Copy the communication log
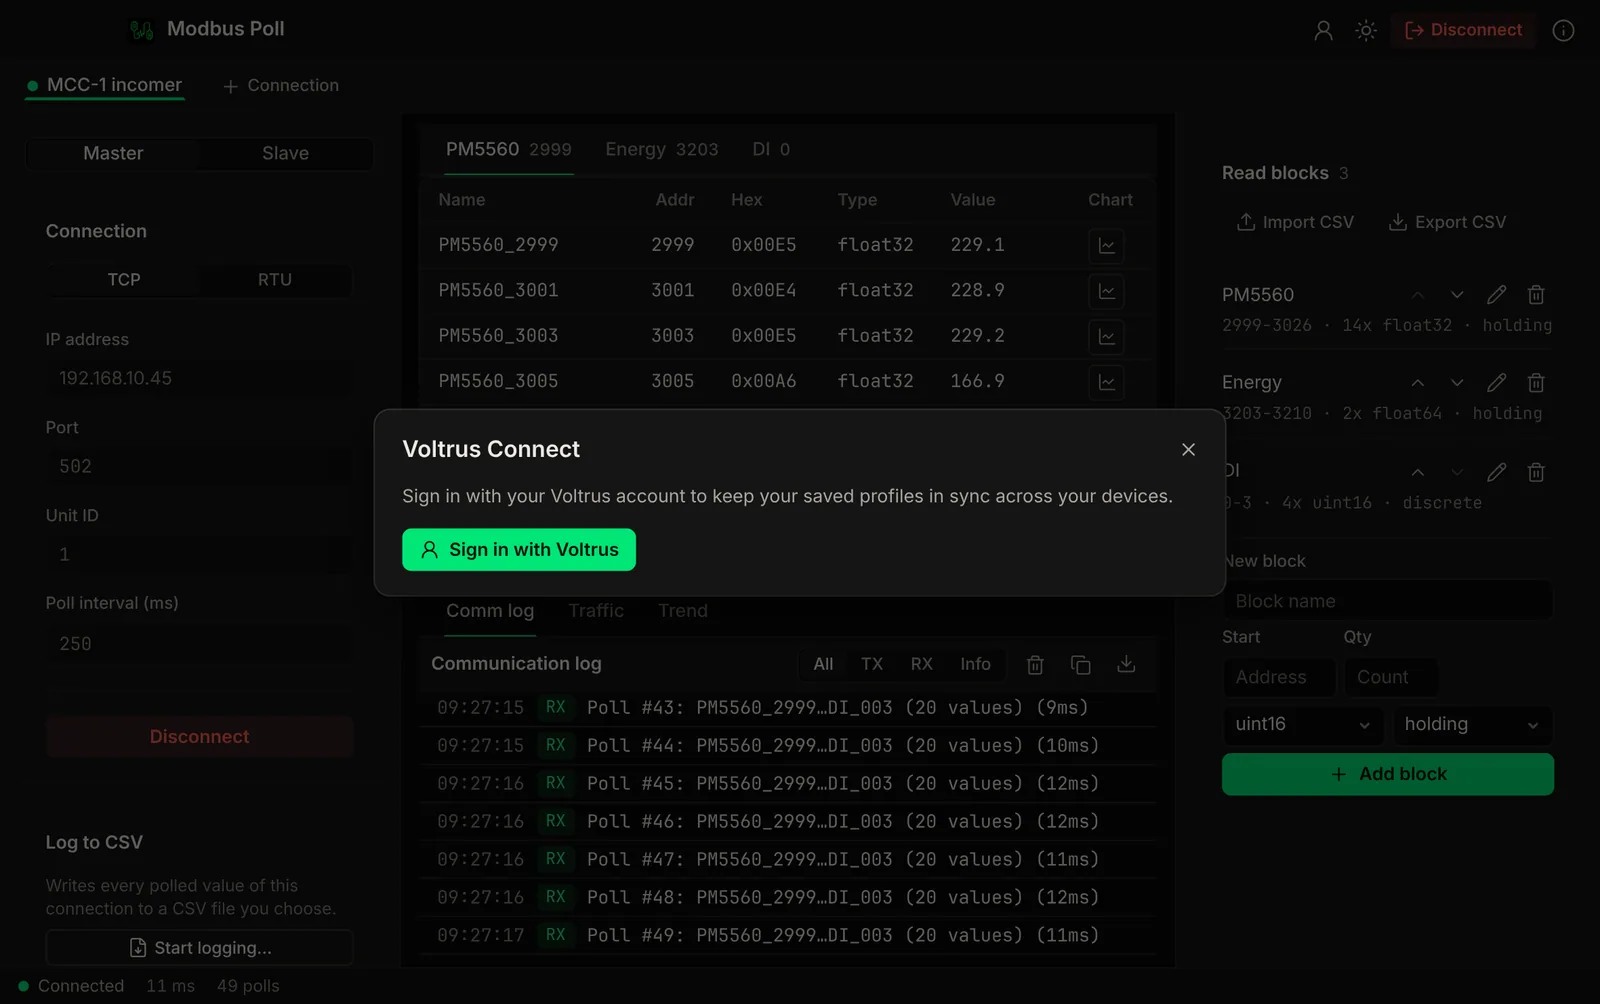 1080,665
